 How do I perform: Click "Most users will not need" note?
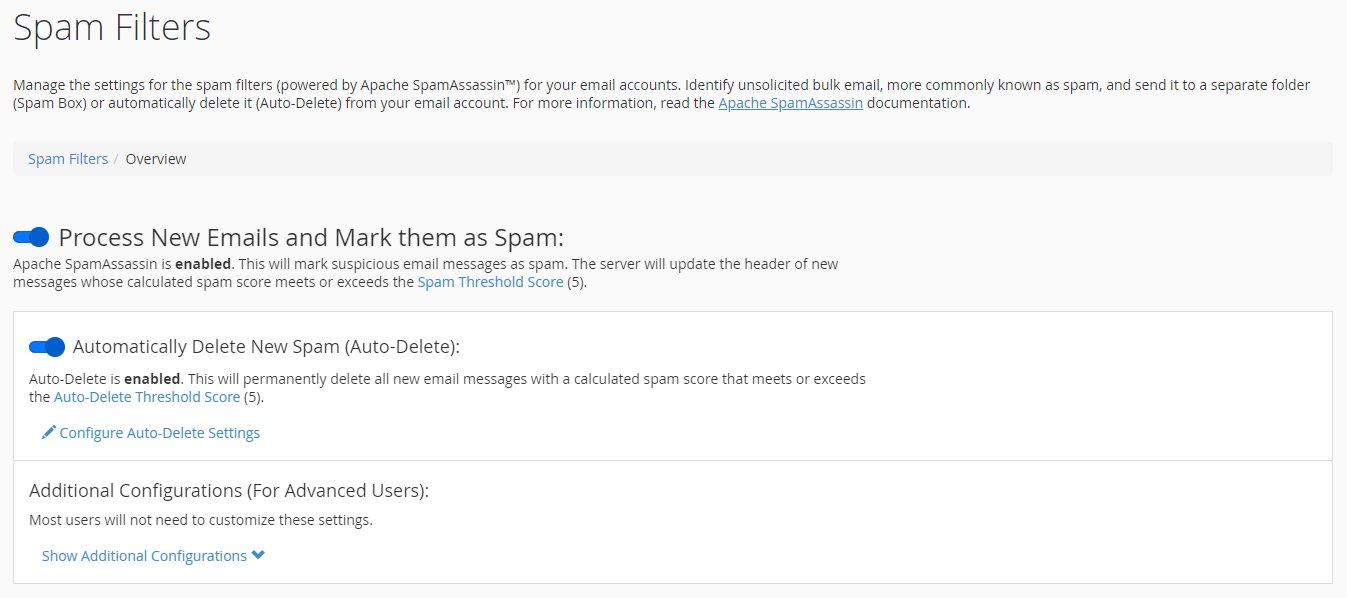pyautogui.click(x=201, y=520)
